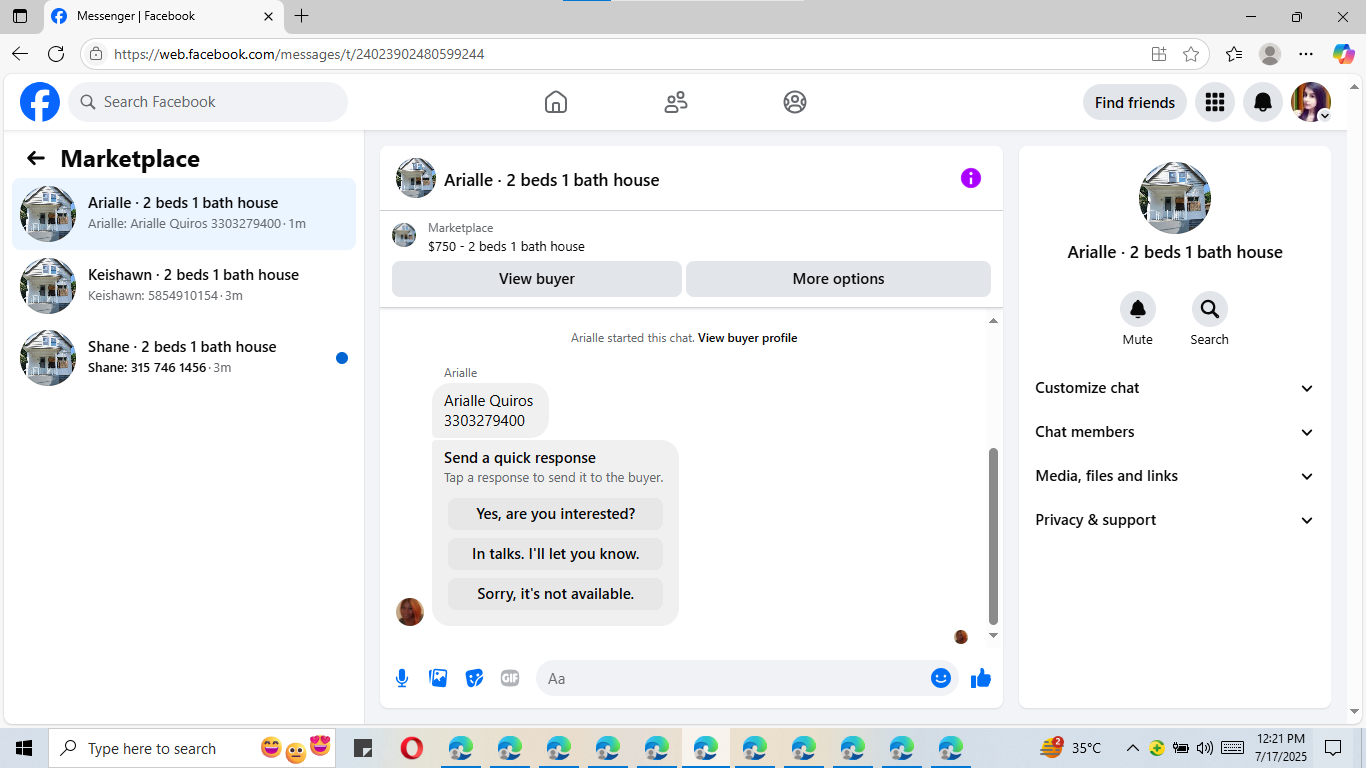Click the browser address bar URL
The width and height of the screenshot is (1366, 768).
click(x=300, y=54)
